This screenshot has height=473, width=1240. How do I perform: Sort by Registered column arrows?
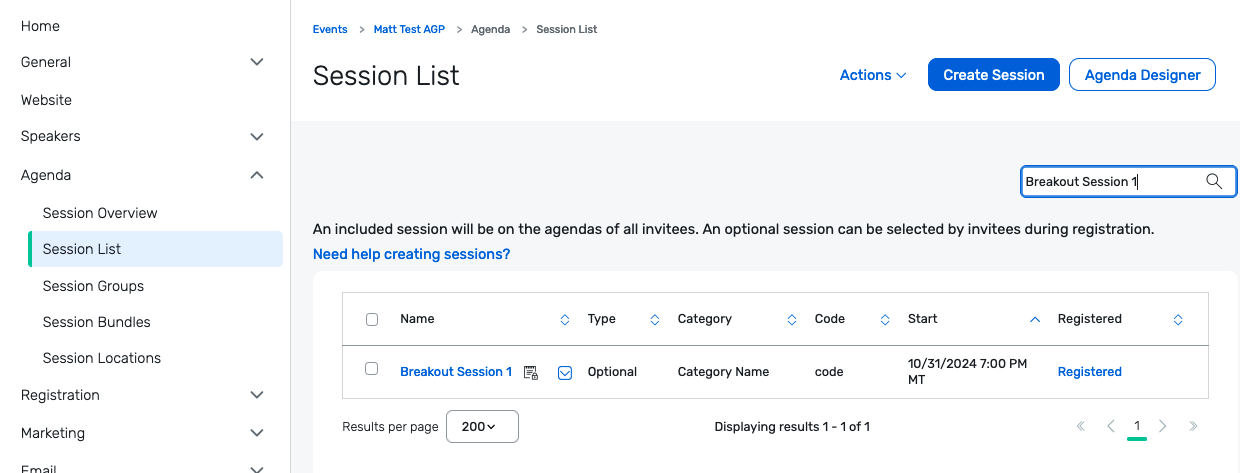(x=1178, y=319)
